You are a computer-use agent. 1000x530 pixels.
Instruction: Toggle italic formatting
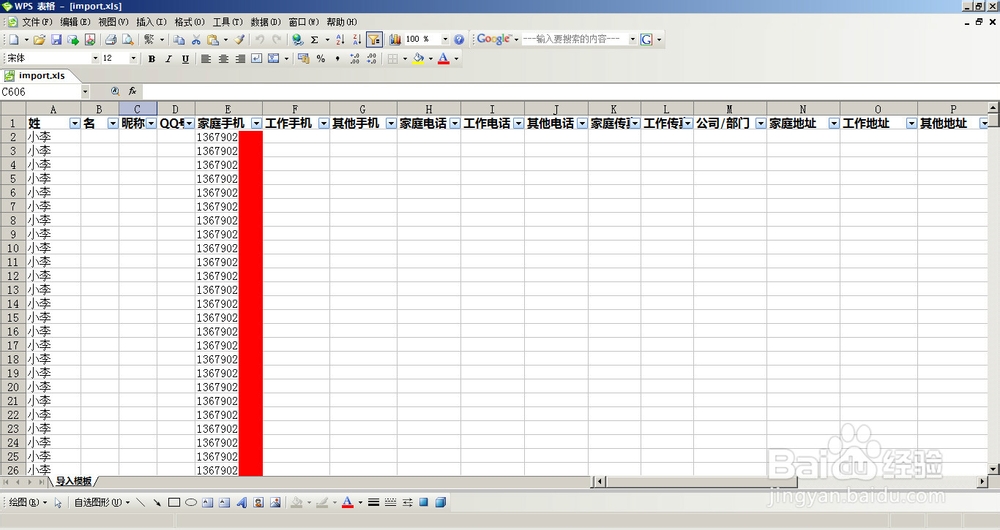tap(168, 59)
